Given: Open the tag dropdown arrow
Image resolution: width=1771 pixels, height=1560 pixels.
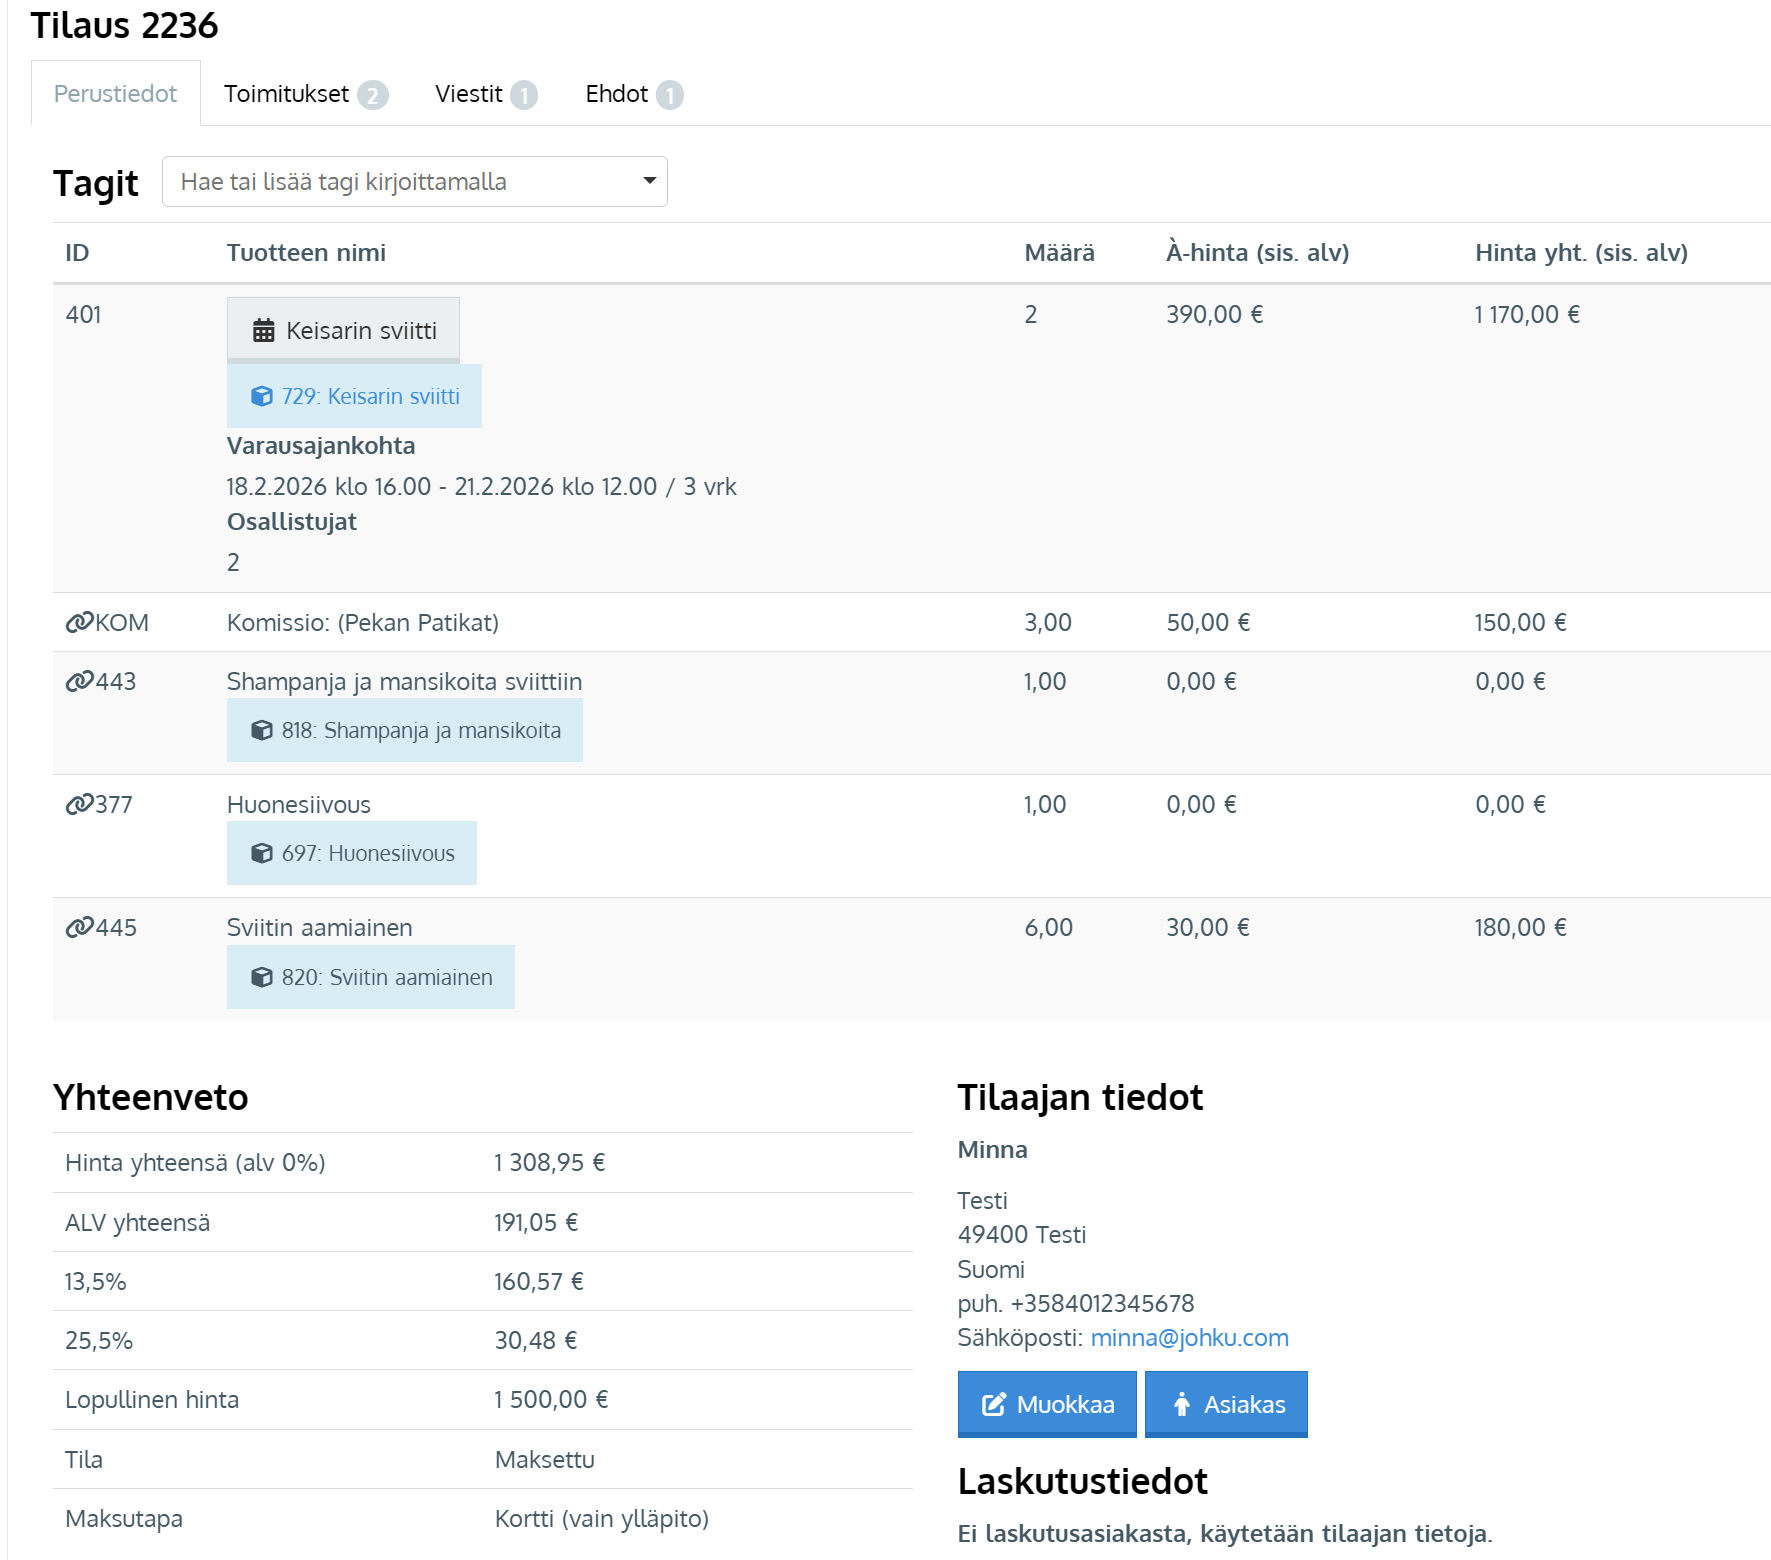Looking at the screenshot, I should 649,181.
